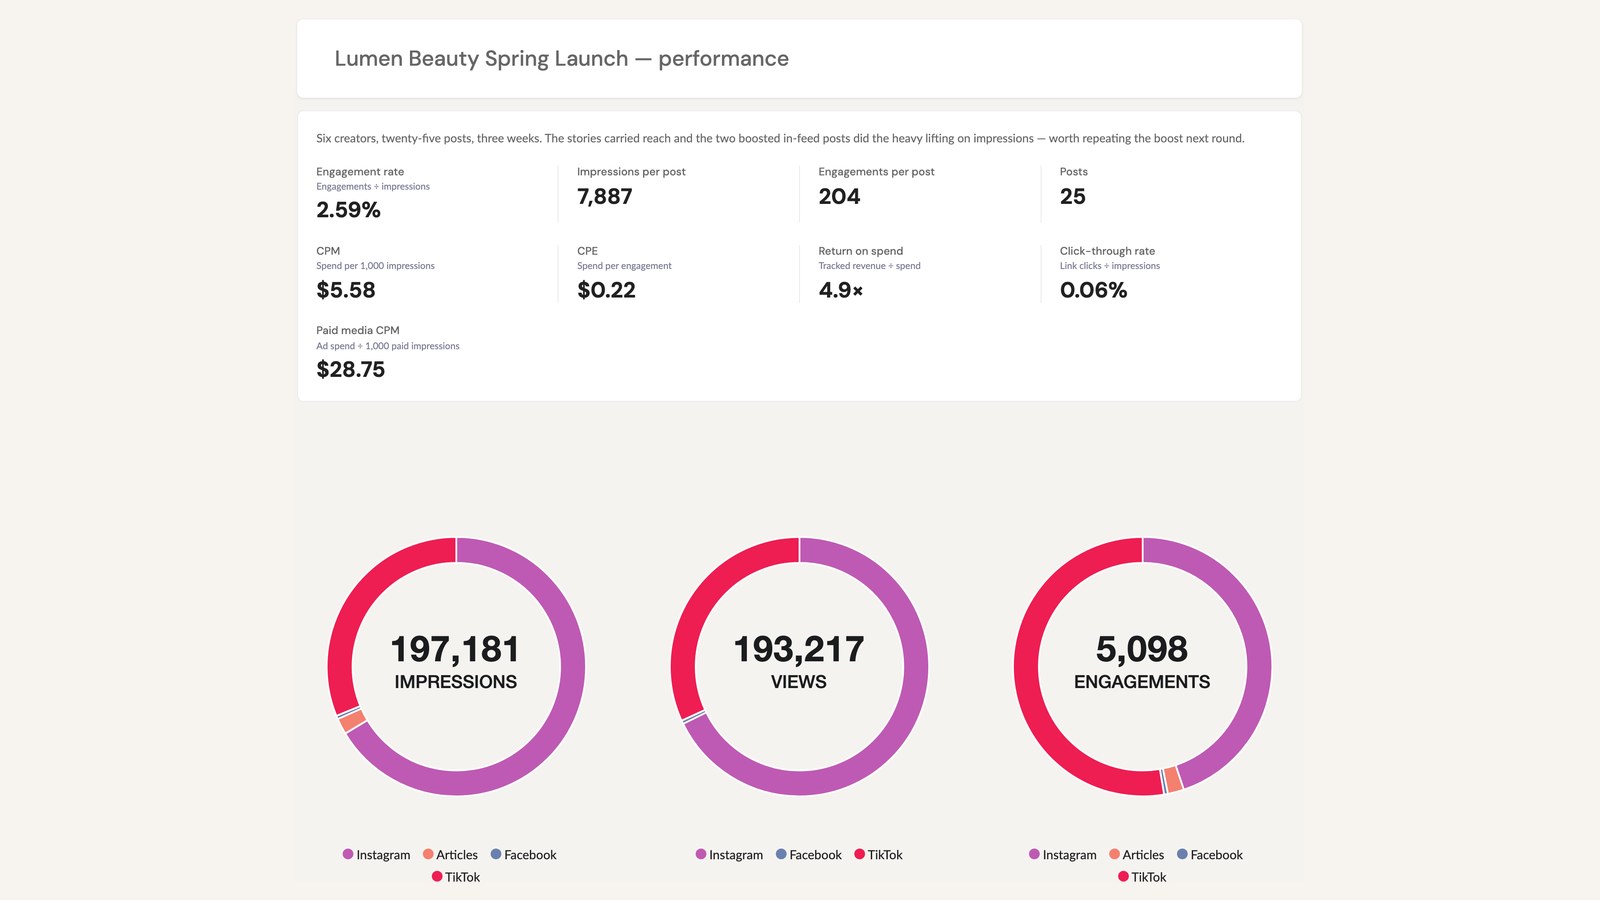This screenshot has width=1600, height=900.
Task: Click the red TikTok segment of Impressions donut
Action: (357, 600)
